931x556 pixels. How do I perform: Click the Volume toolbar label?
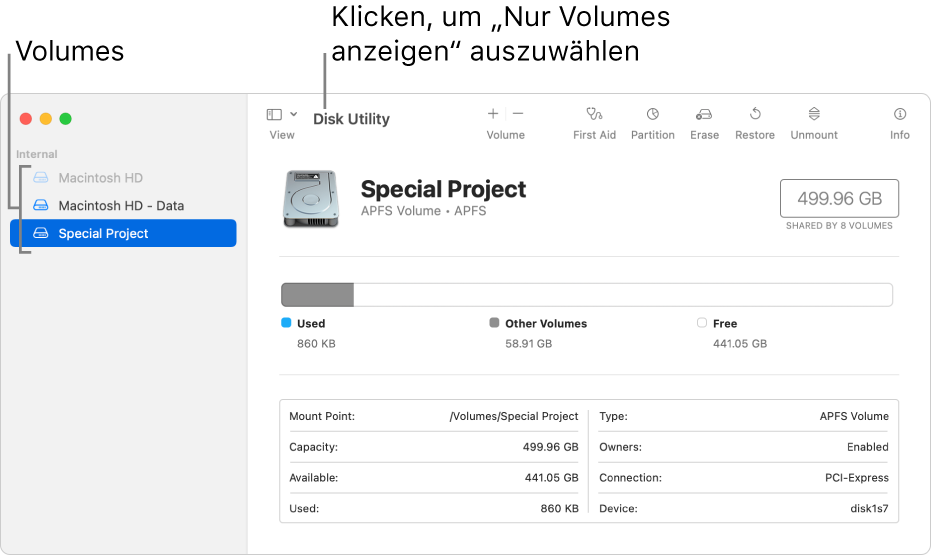[x=505, y=135]
